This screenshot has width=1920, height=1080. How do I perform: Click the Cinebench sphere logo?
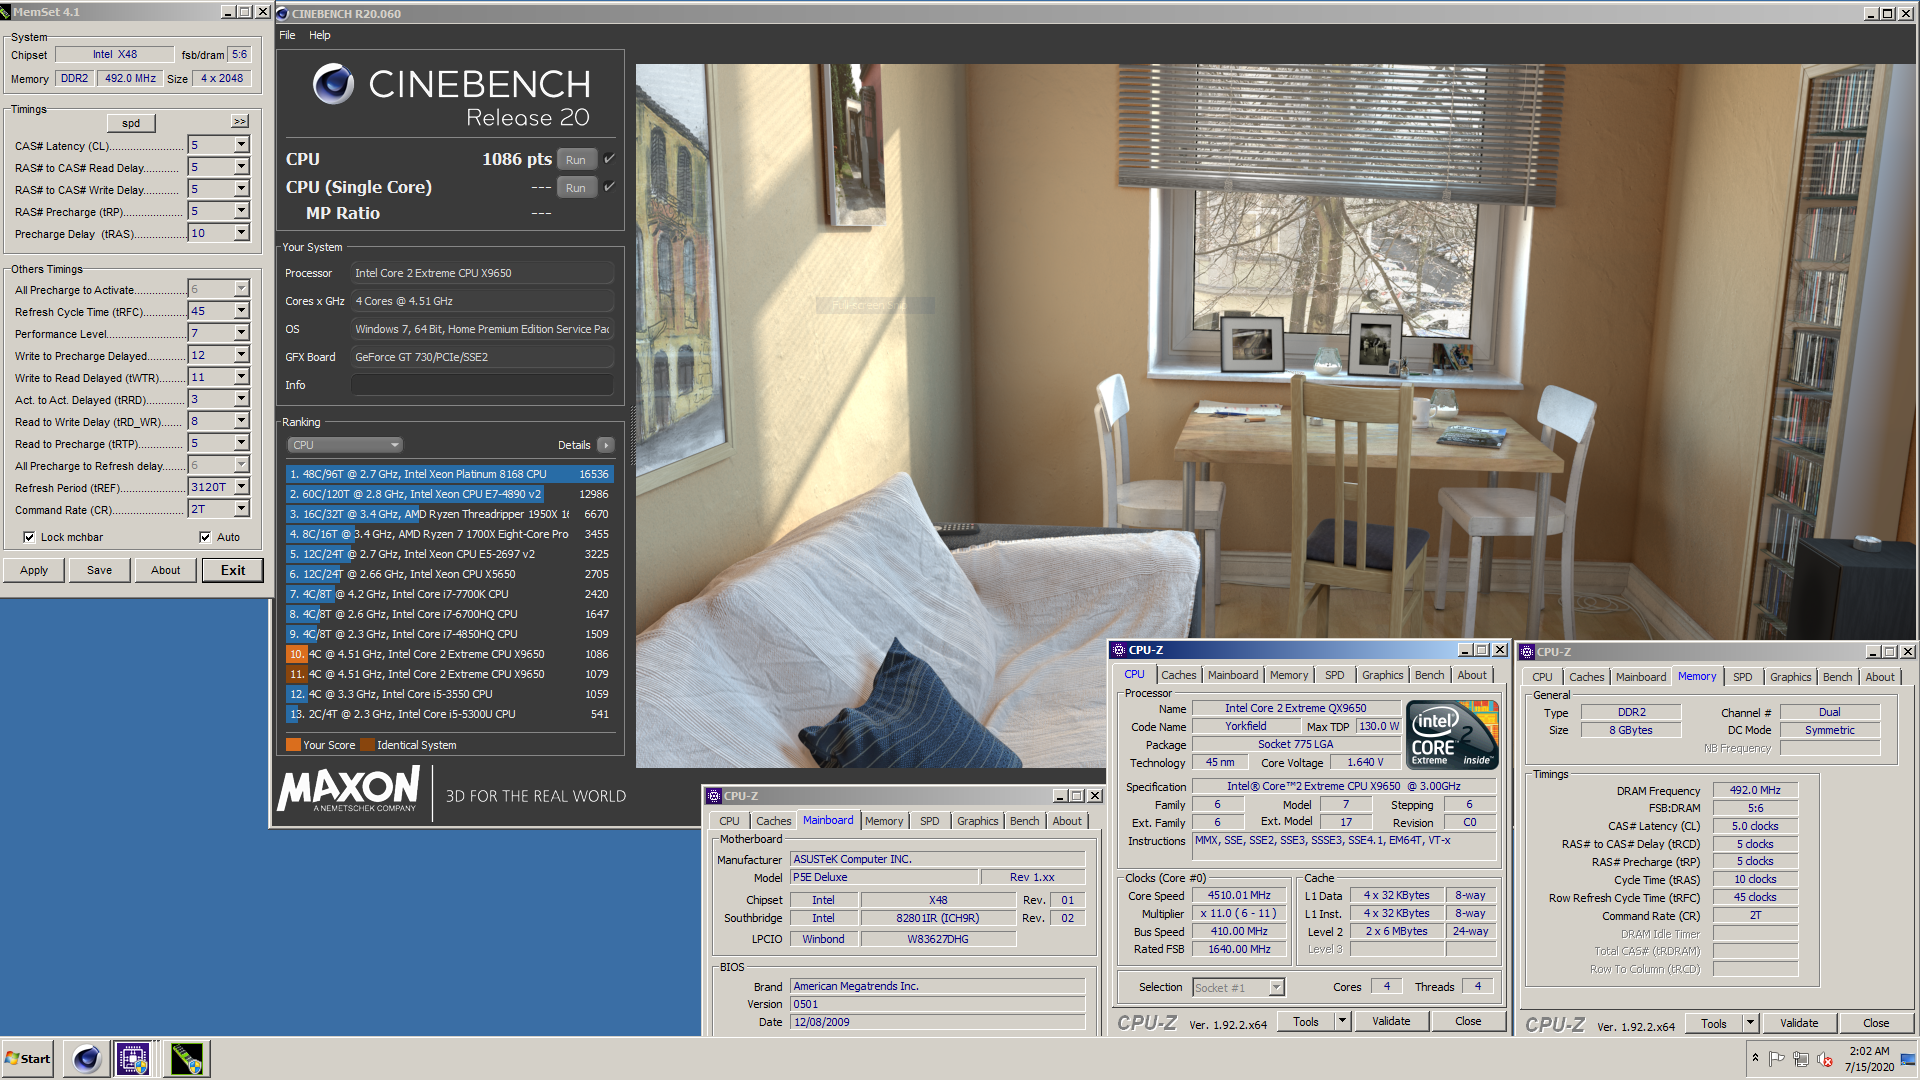[334, 84]
